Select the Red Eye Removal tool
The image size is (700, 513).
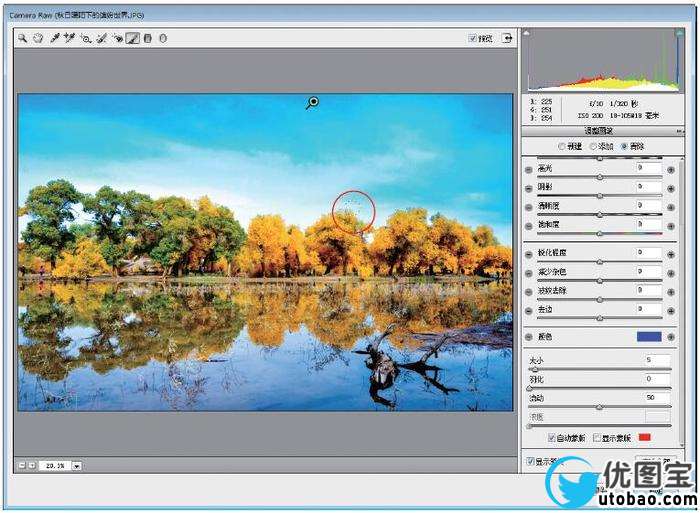click(x=117, y=38)
